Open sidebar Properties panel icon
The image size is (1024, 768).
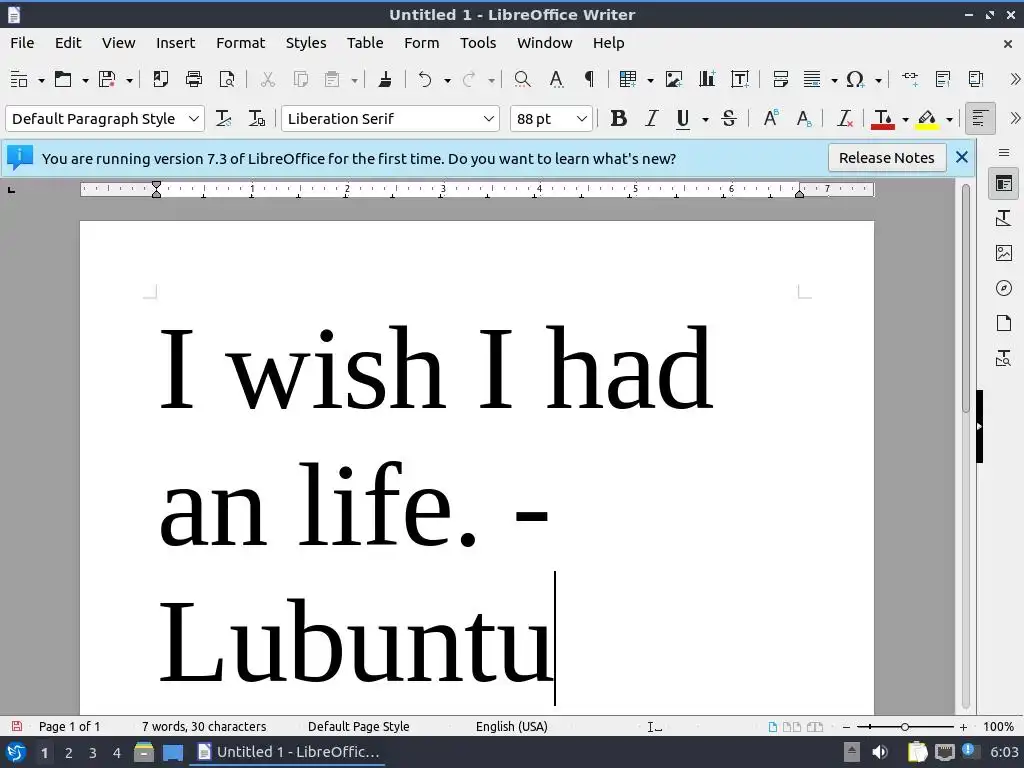click(1004, 184)
